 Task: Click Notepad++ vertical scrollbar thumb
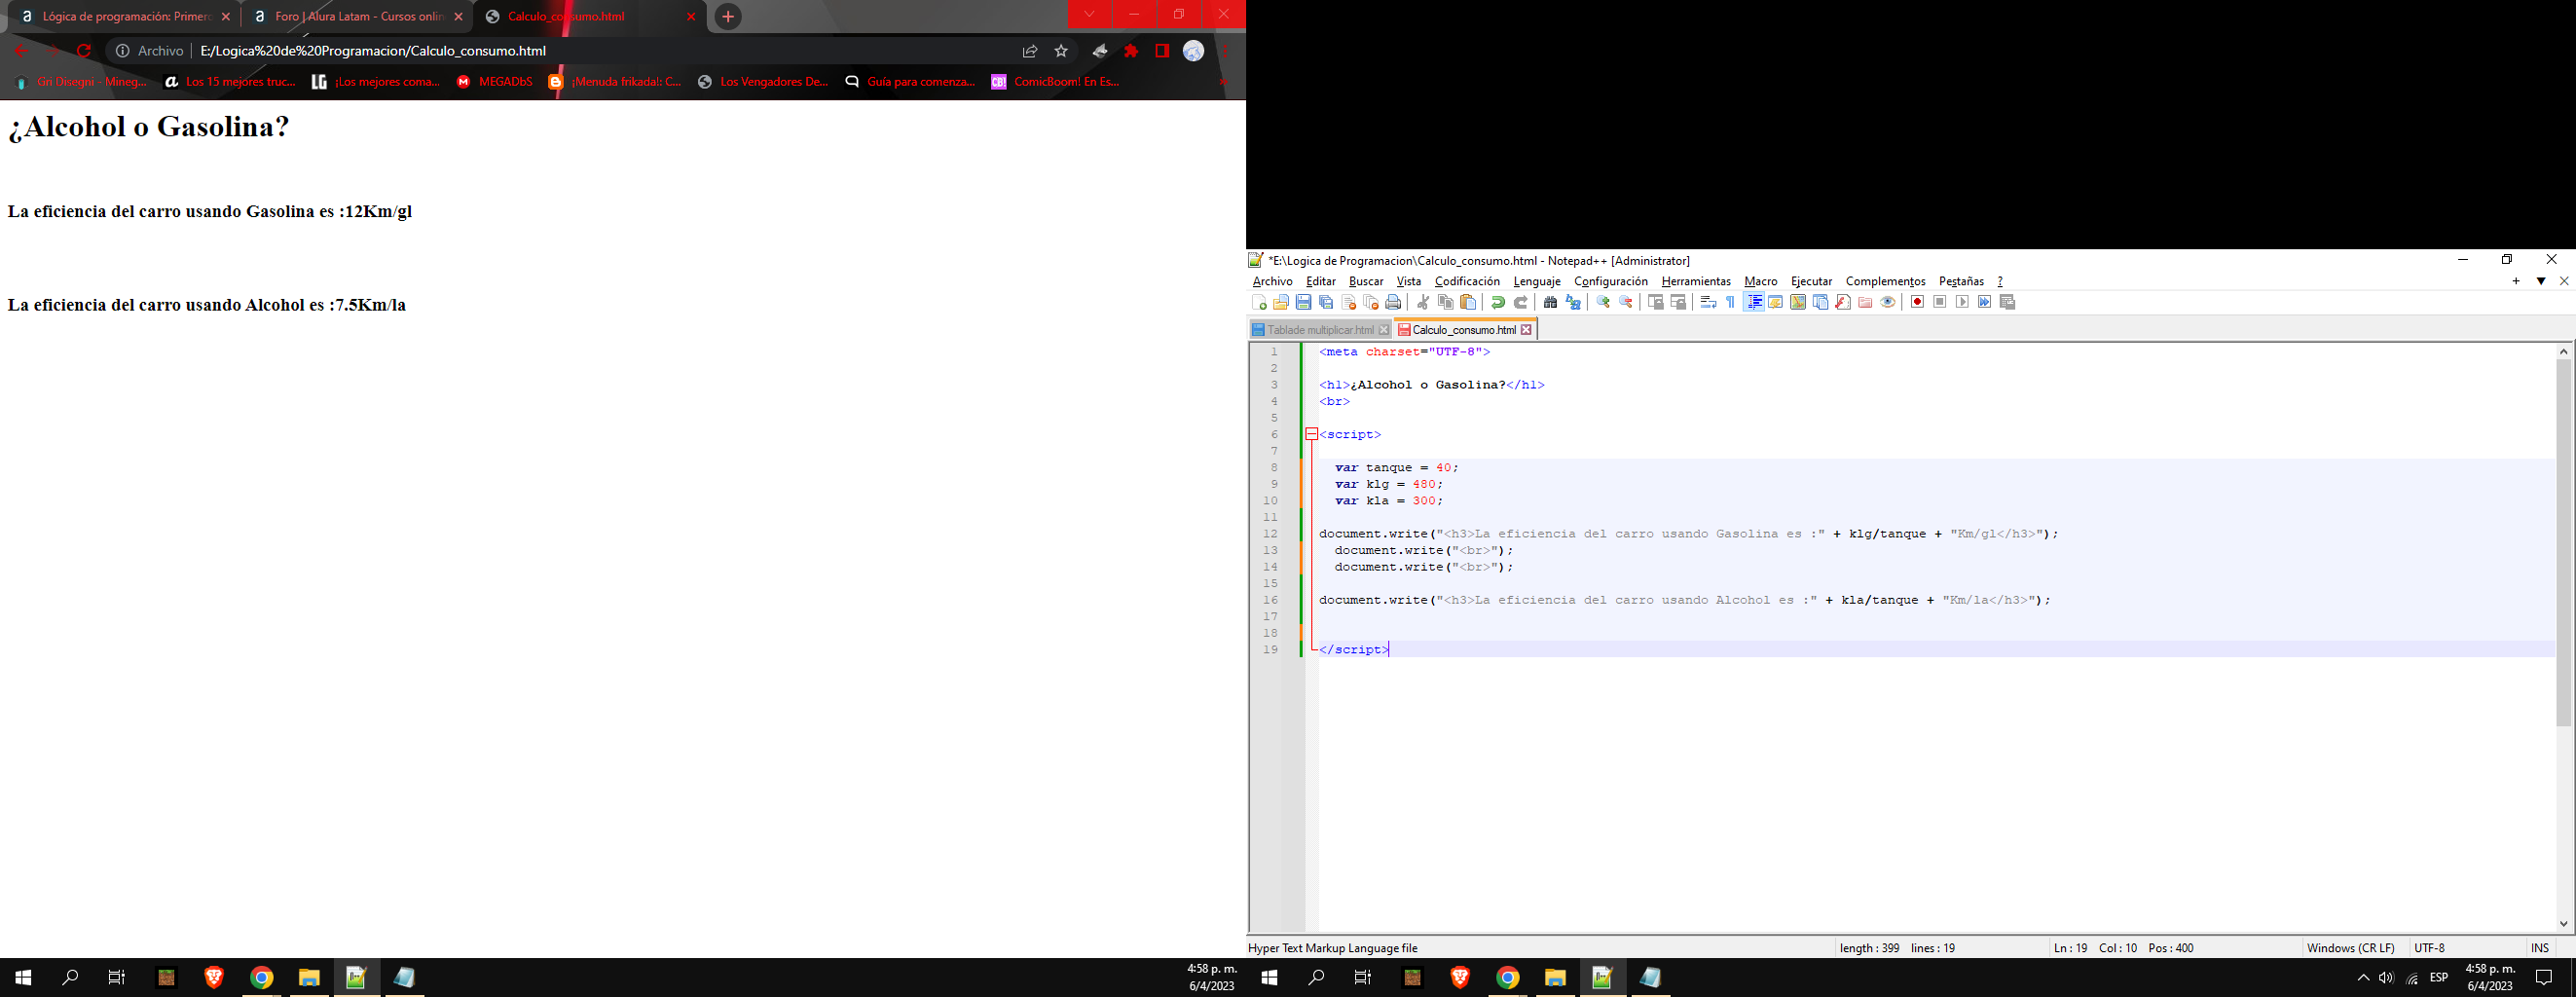point(2563,542)
